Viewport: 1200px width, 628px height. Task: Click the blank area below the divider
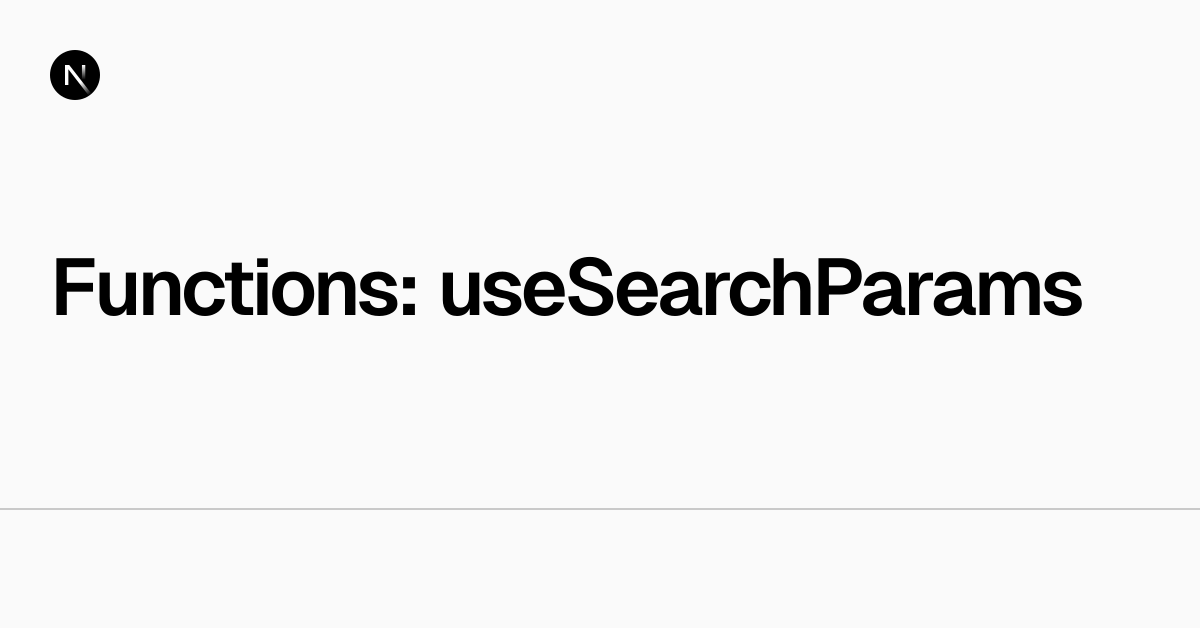600,568
